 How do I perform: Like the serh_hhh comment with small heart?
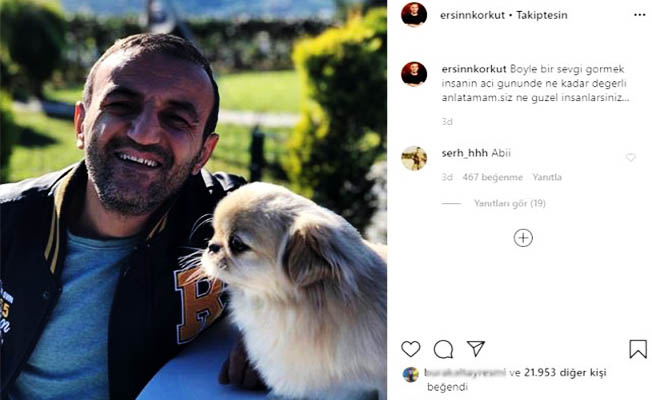(x=630, y=157)
